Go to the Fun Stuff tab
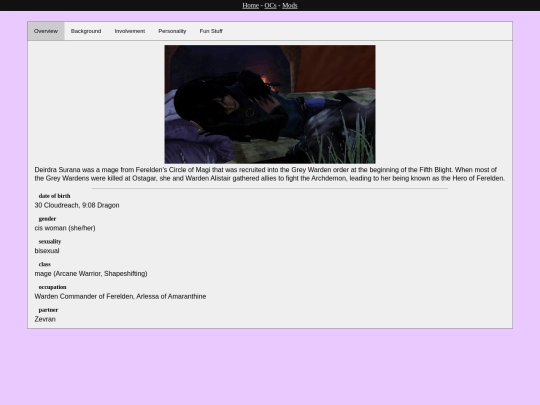This screenshot has width=540, height=405. [211, 31]
